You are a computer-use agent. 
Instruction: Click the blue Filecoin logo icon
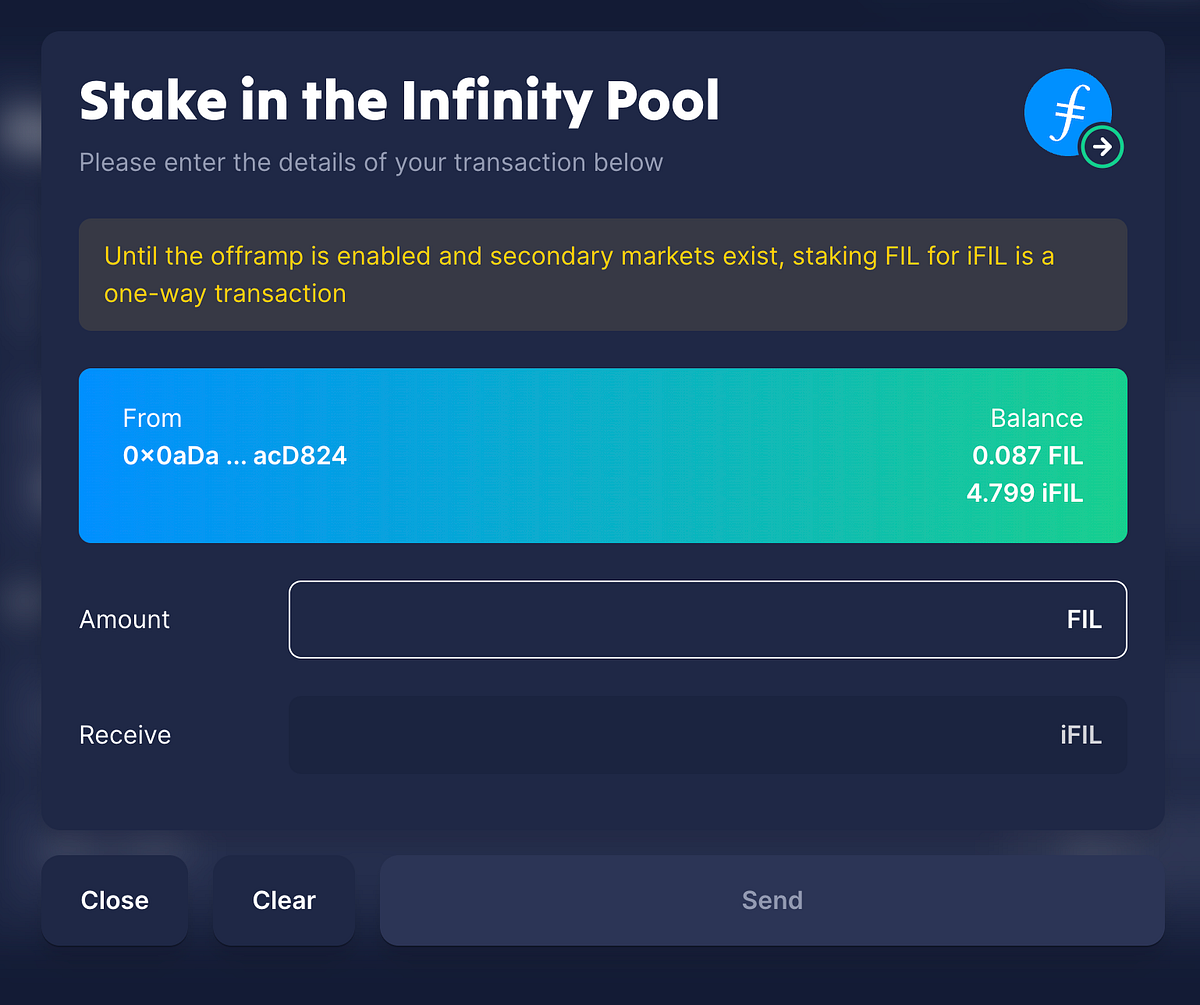click(1068, 112)
